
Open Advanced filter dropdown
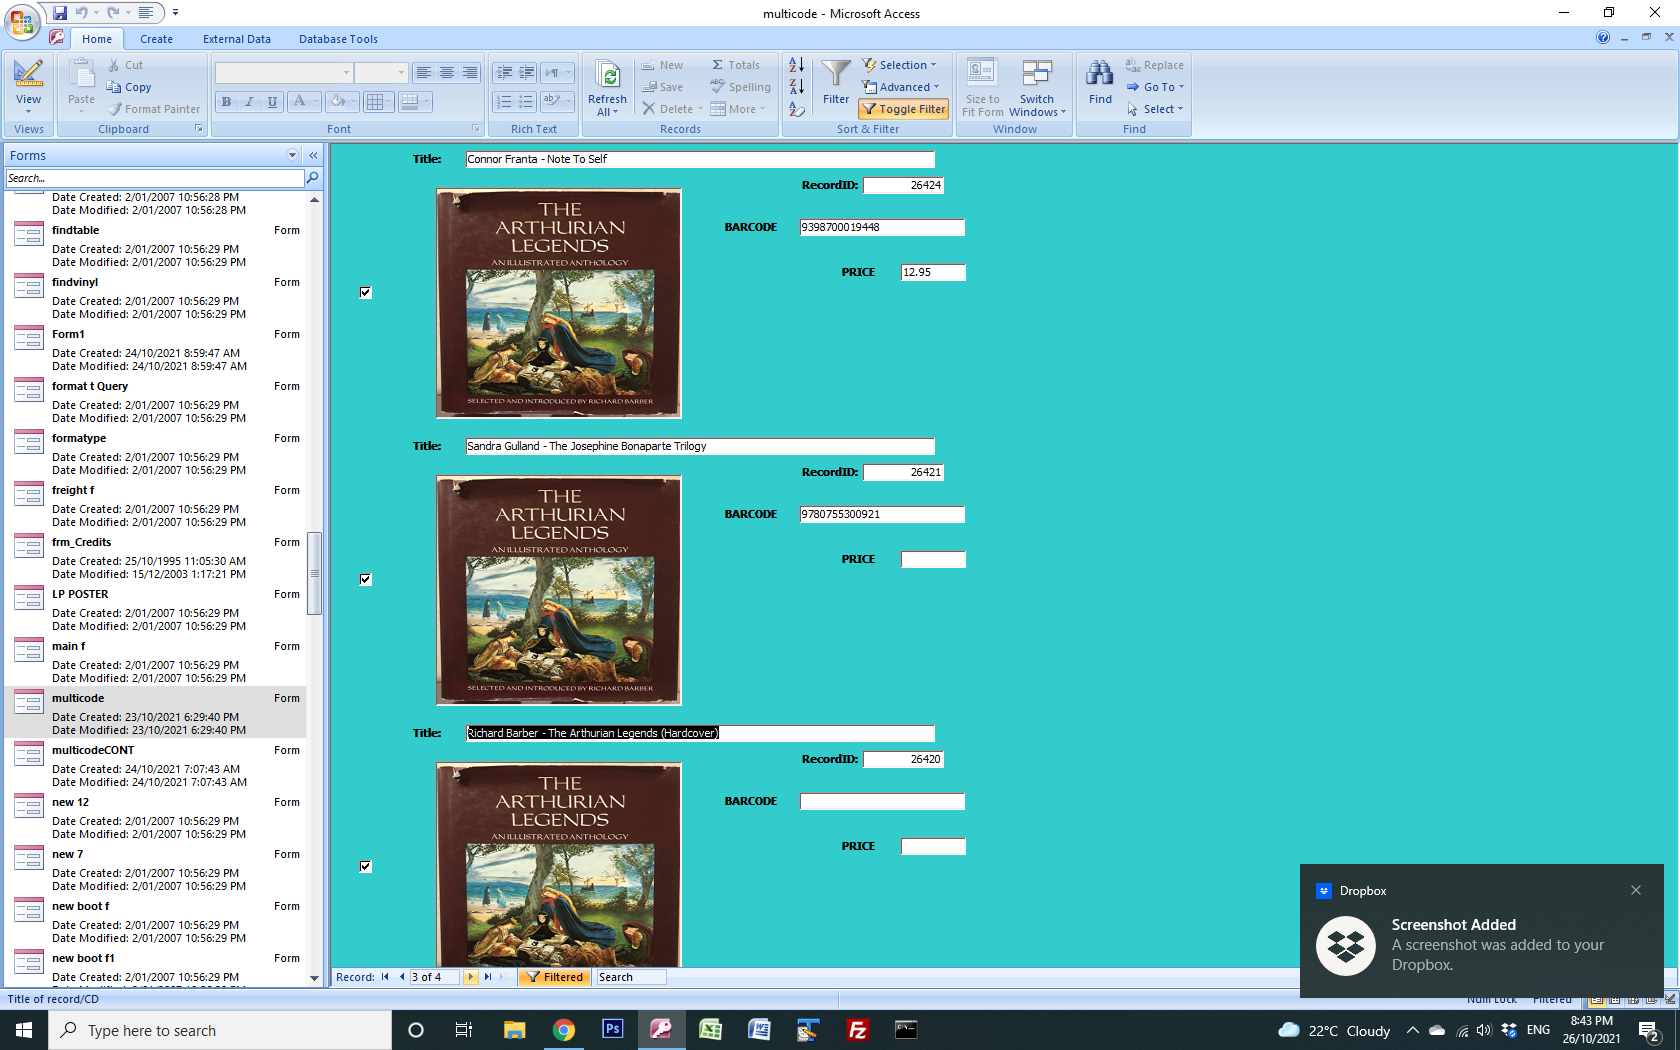[x=901, y=87]
